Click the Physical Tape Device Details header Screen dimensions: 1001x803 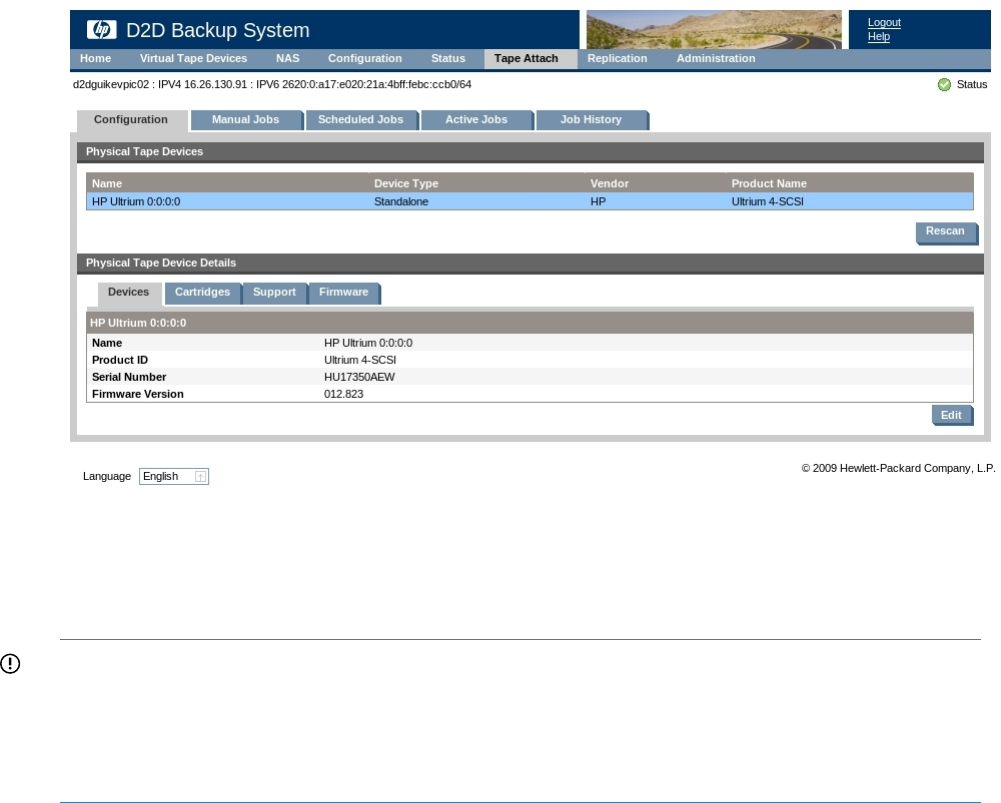coord(530,263)
